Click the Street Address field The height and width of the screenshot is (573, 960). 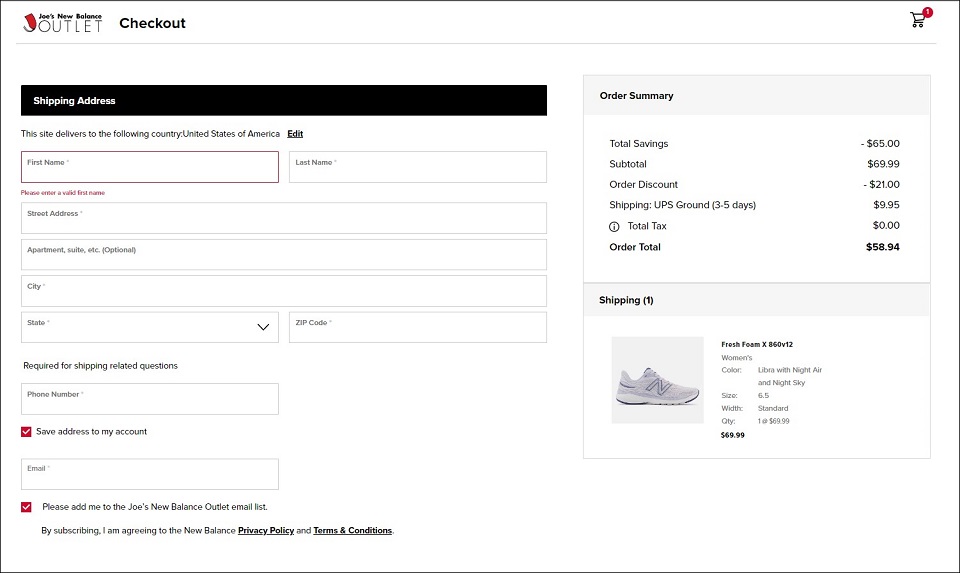pyautogui.click(x=284, y=218)
